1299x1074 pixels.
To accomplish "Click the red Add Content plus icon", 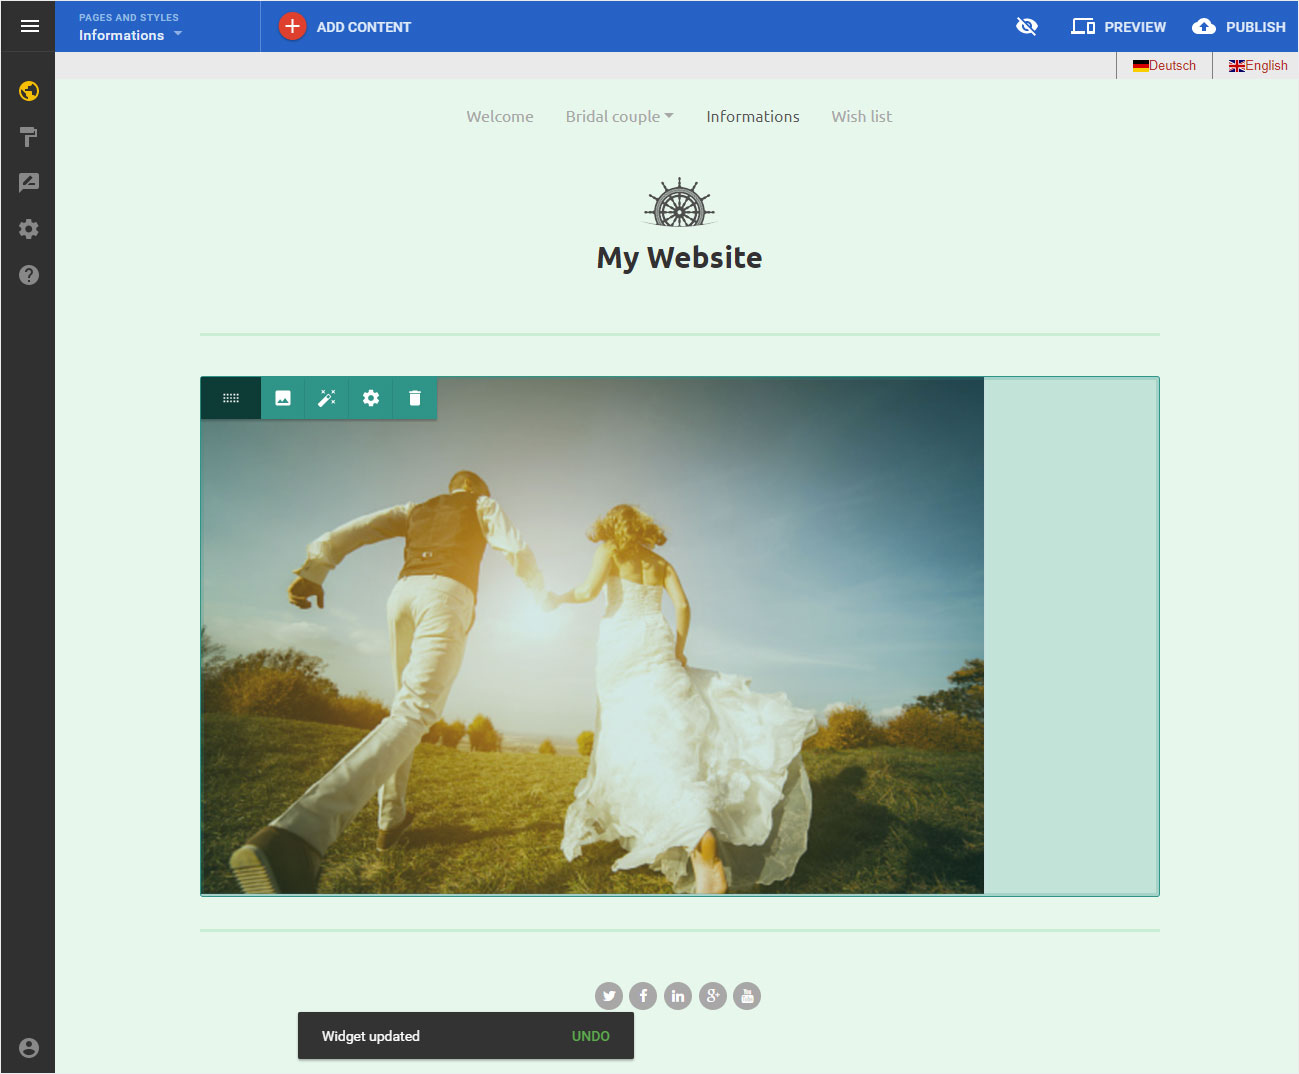I will 292,26.
